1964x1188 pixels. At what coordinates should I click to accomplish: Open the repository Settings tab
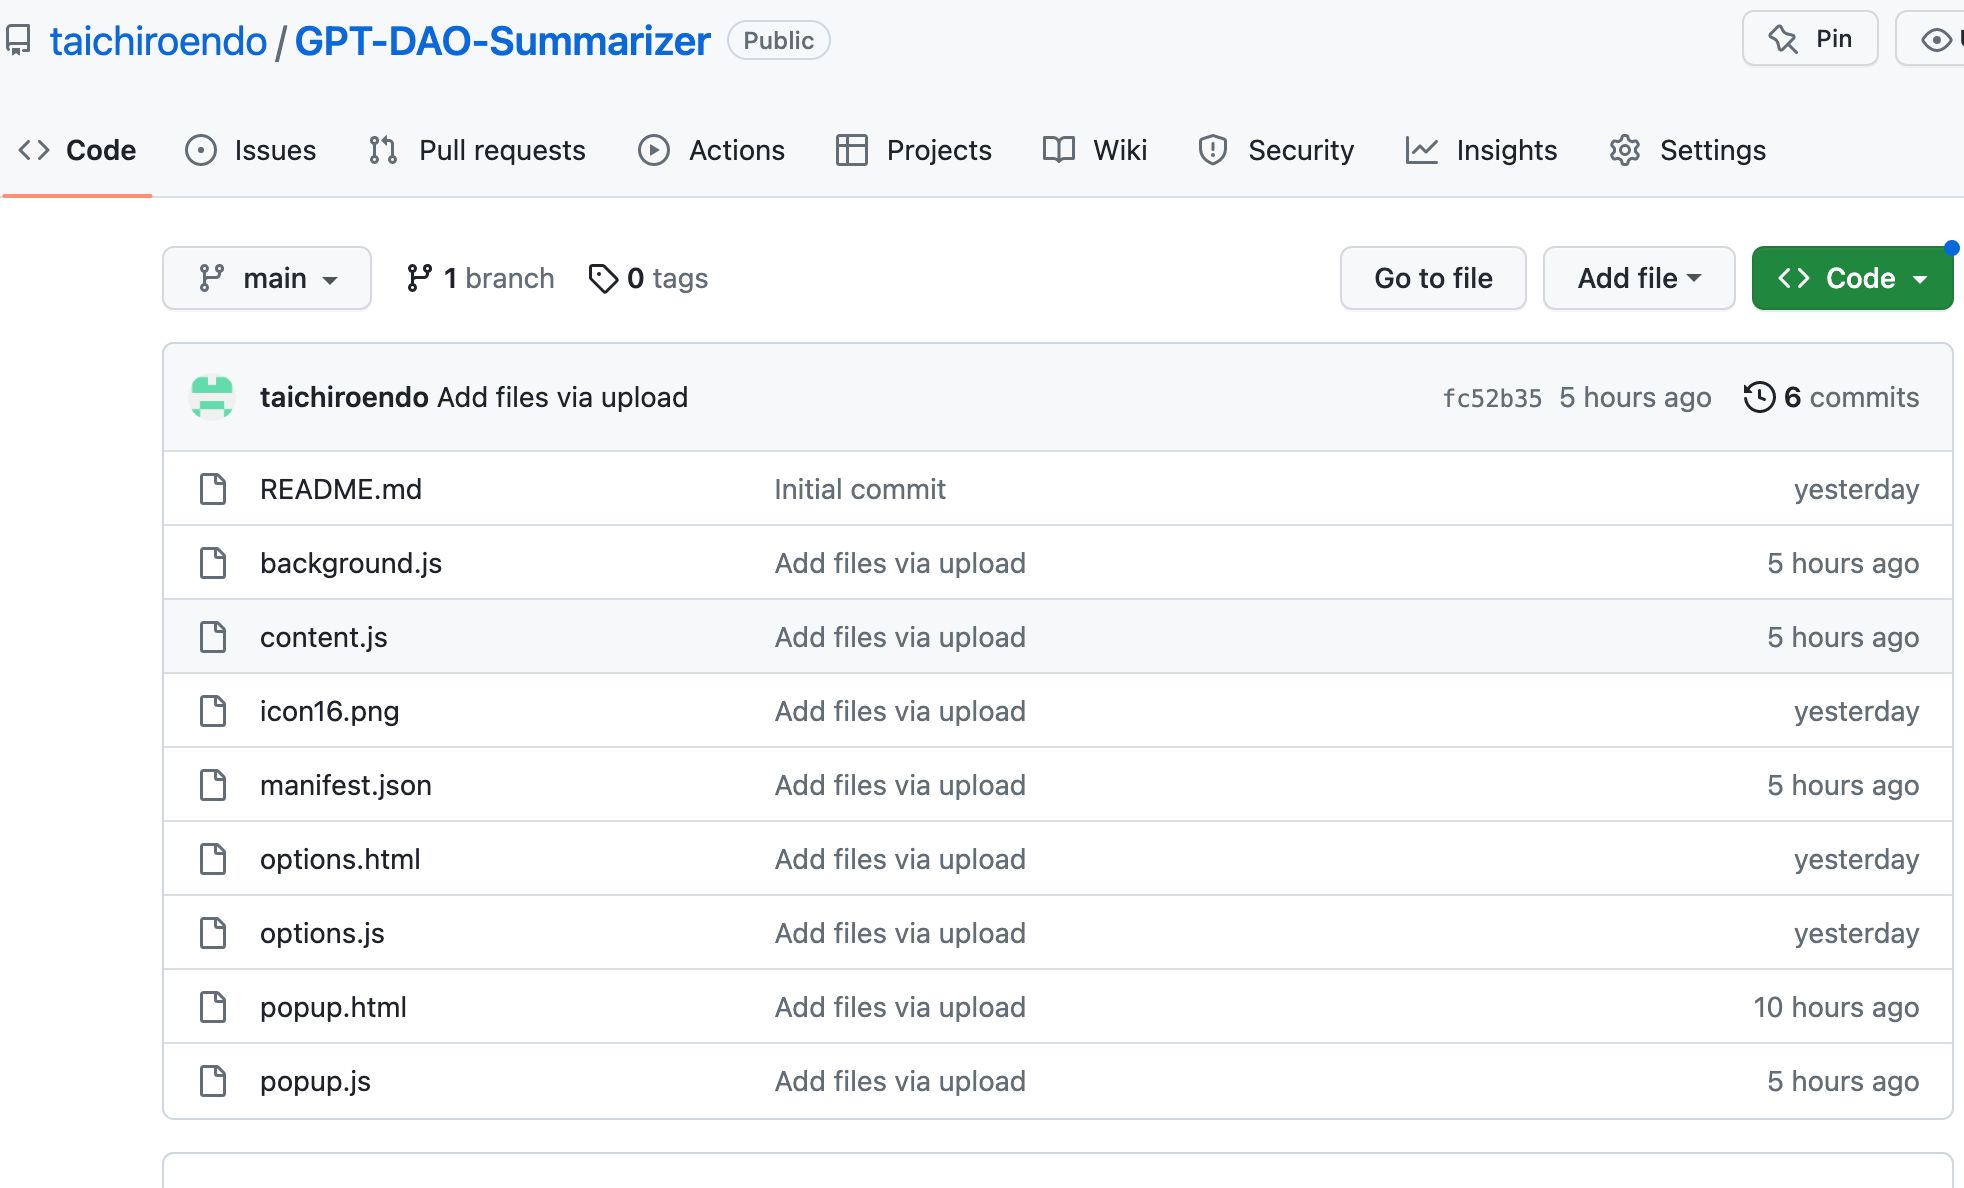coord(1687,150)
